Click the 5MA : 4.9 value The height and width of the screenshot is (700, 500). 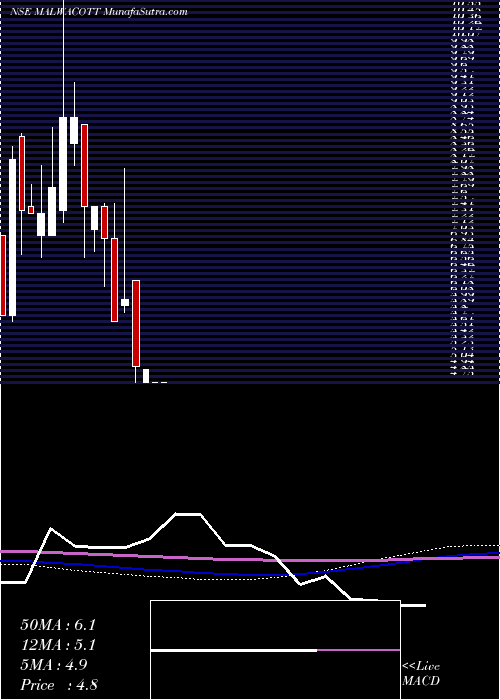pos(54,665)
